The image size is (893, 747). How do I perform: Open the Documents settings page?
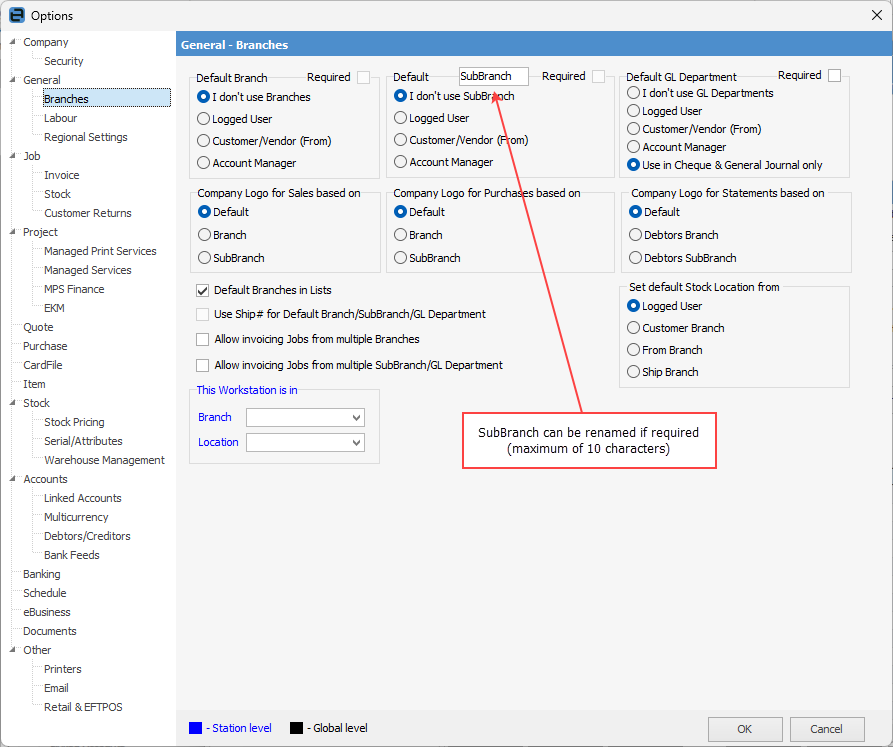point(50,631)
